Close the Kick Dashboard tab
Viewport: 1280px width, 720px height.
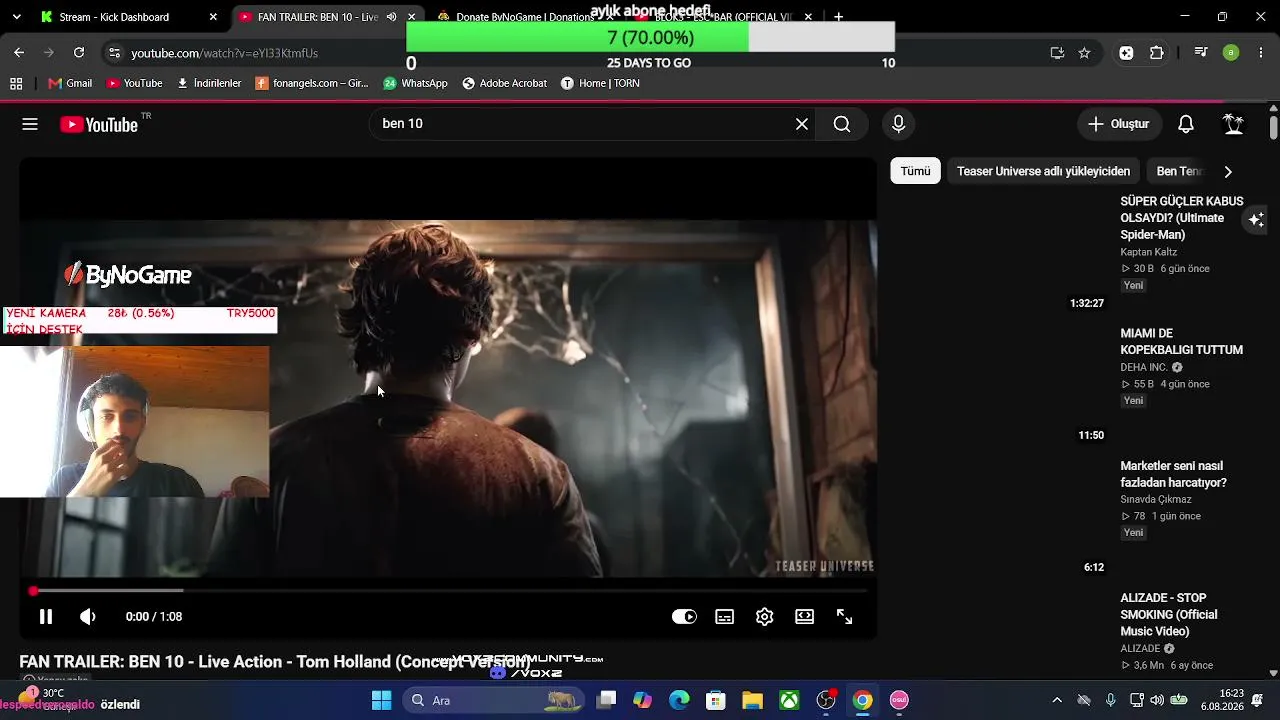click(x=213, y=17)
